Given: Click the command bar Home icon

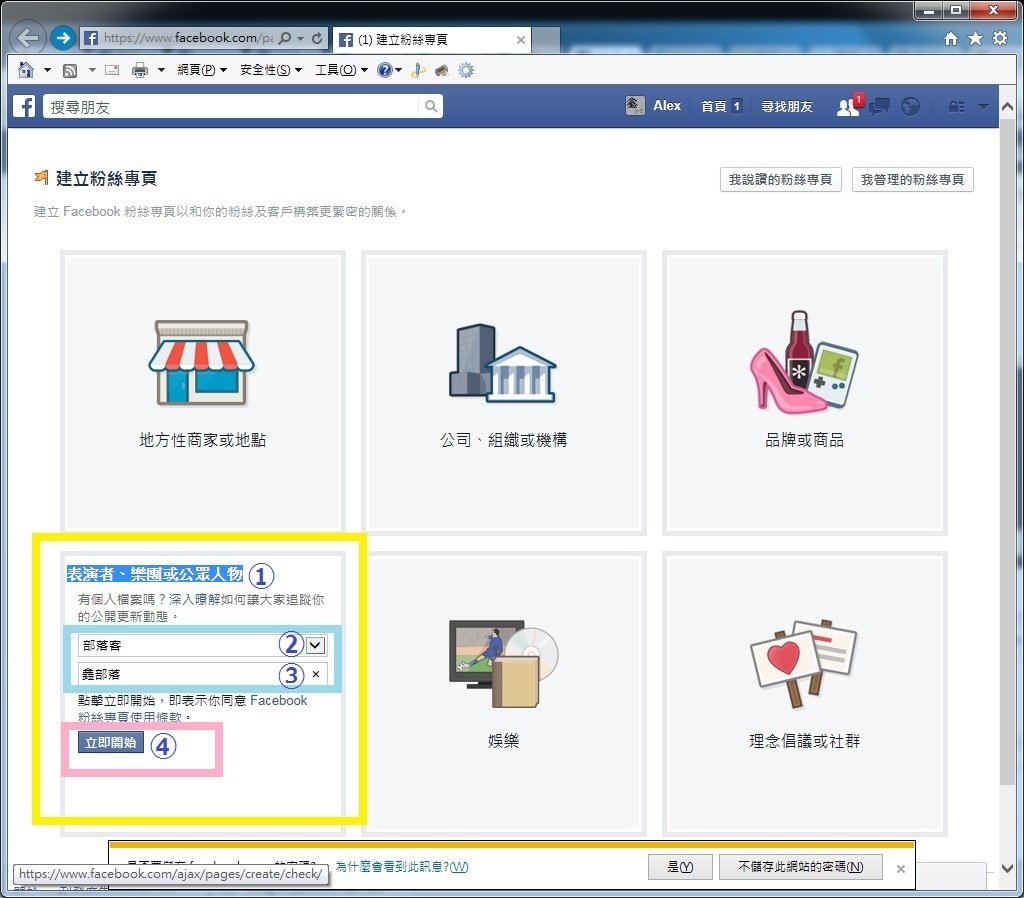Looking at the screenshot, I should 26,70.
